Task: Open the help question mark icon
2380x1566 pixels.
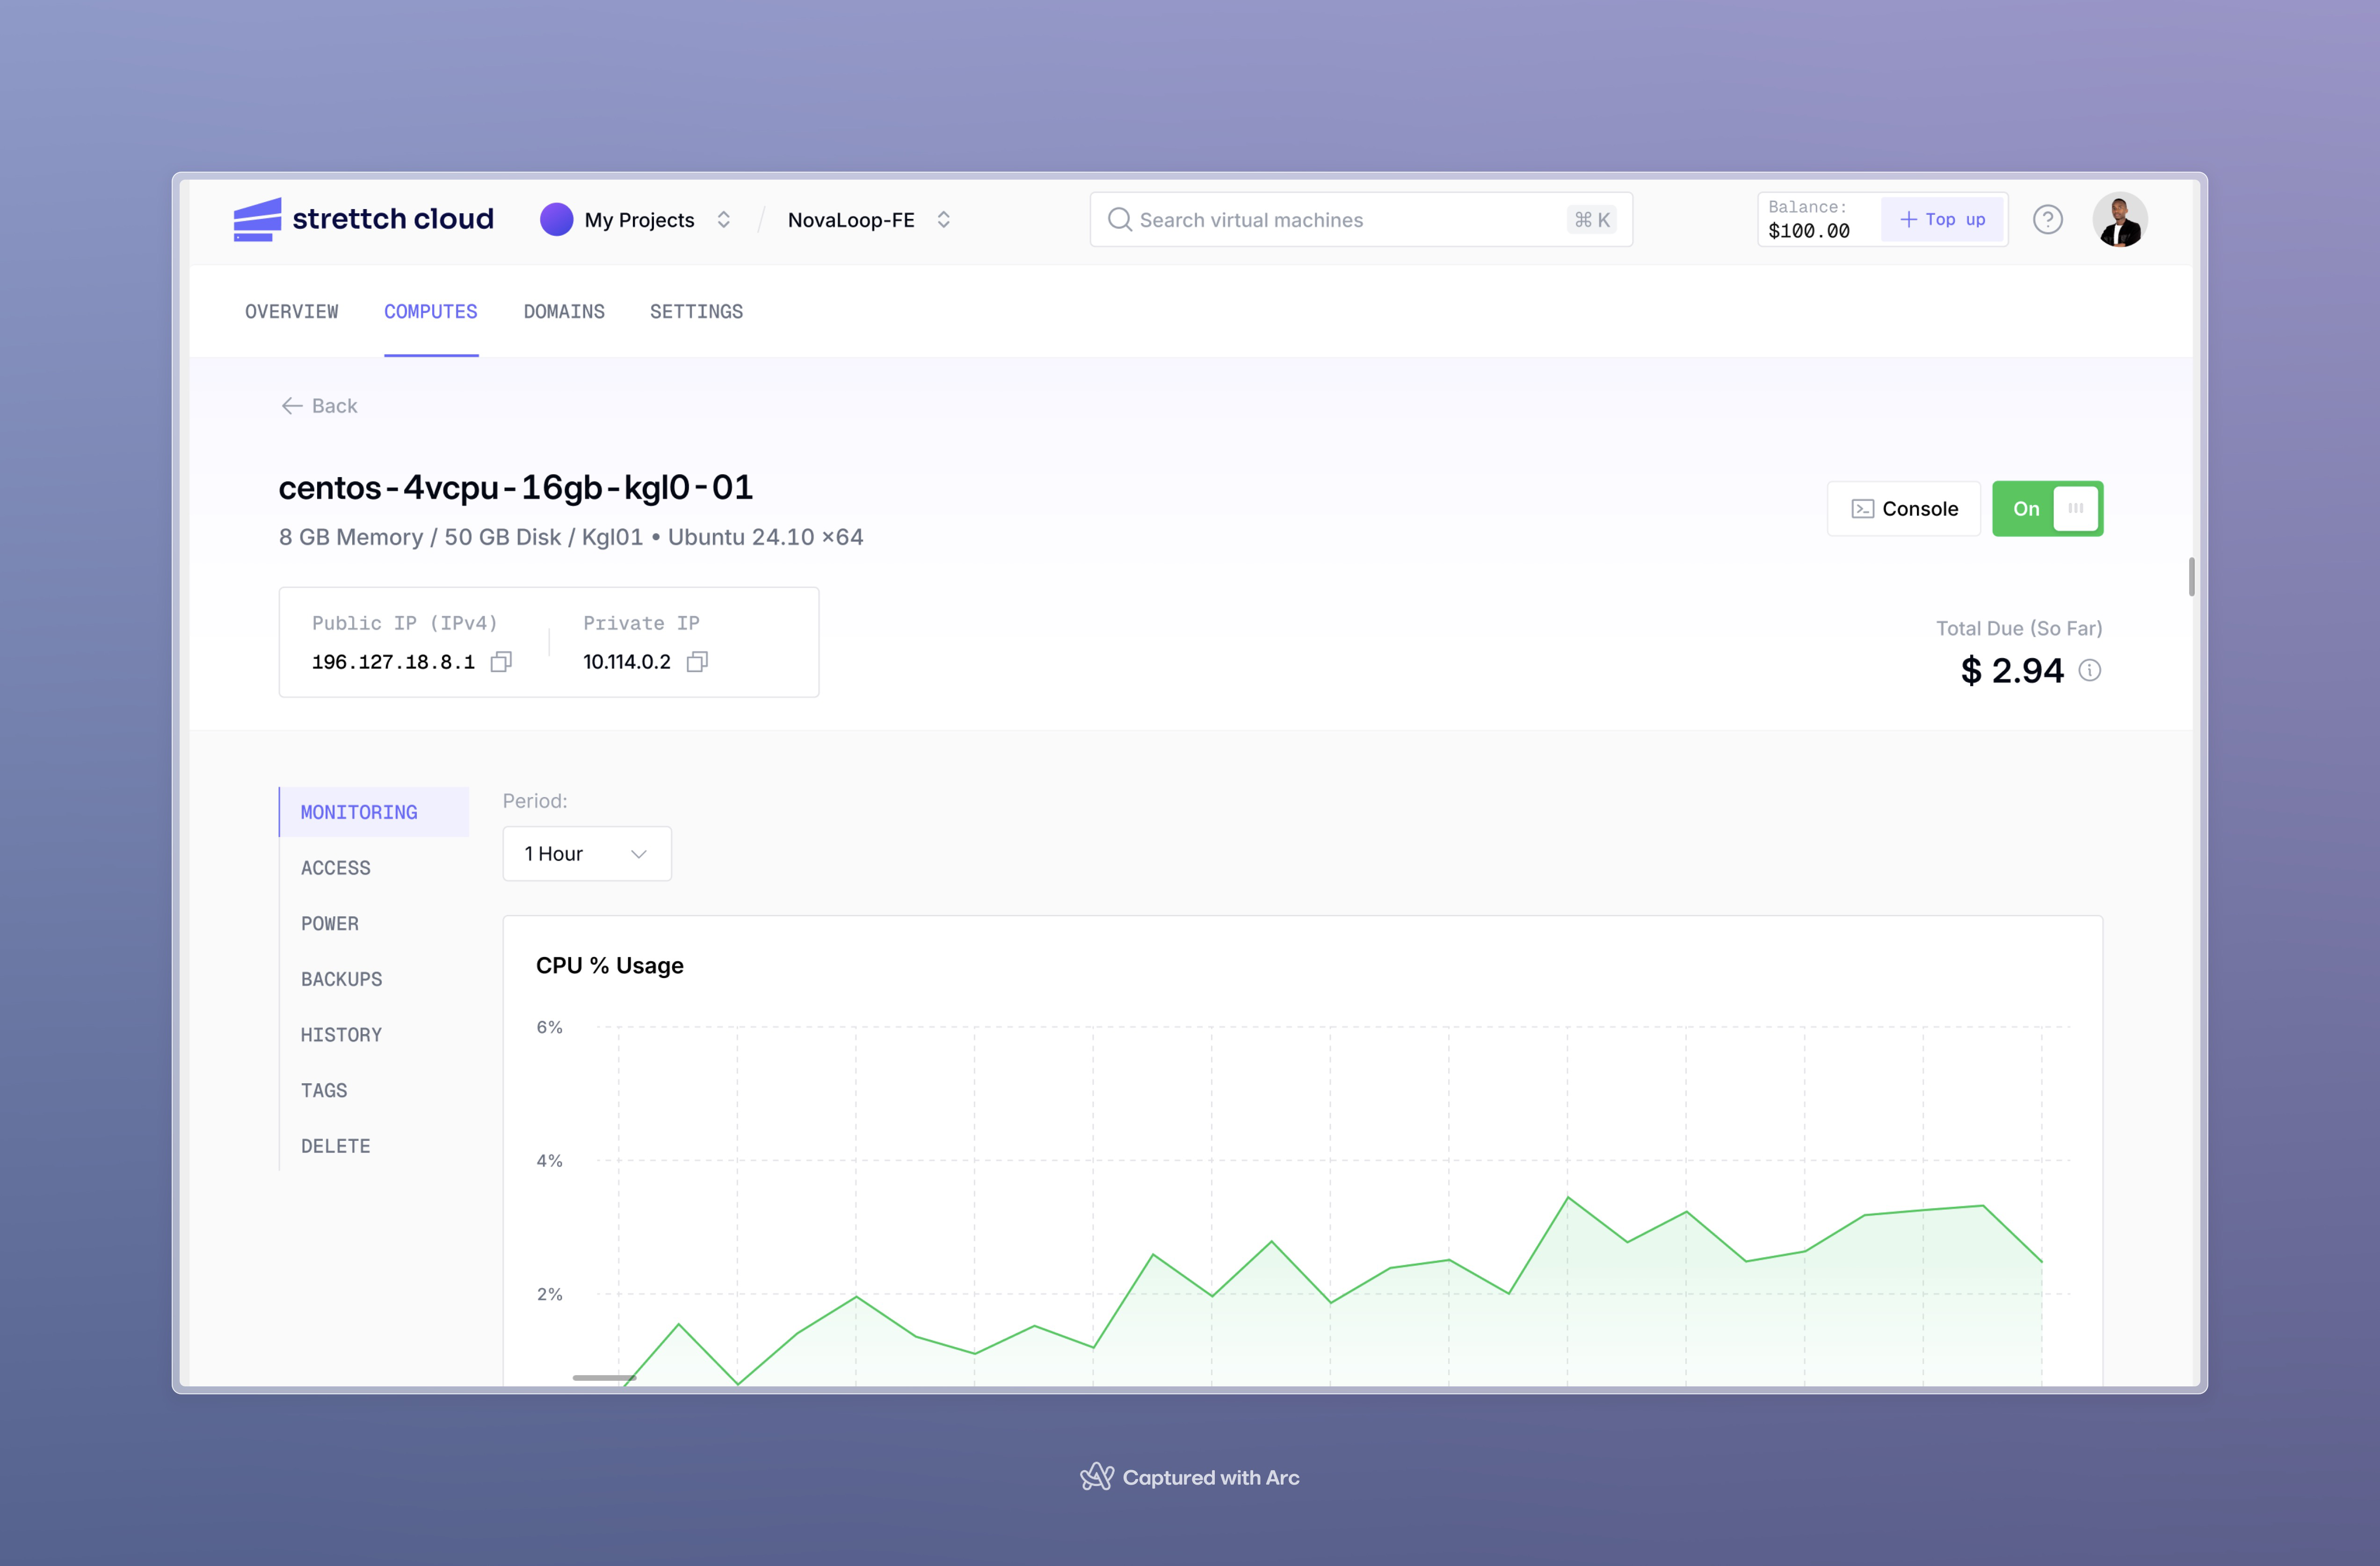Action: point(2047,219)
